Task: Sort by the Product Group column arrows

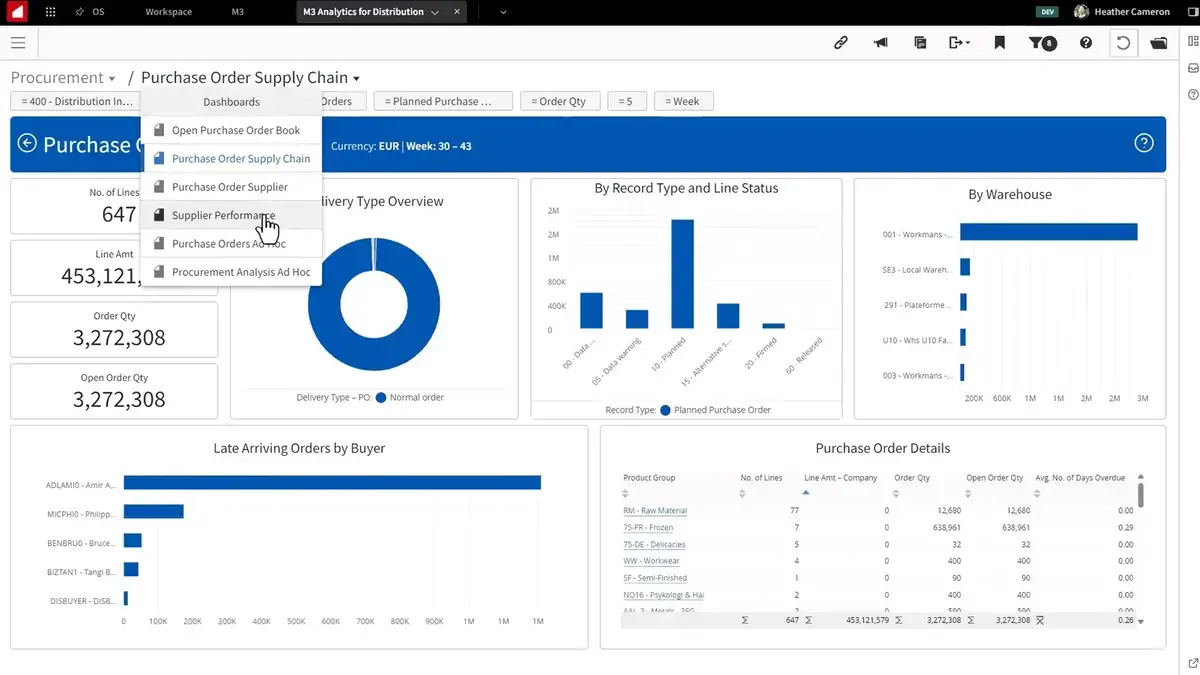Action: pyautogui.click(x=627, y=493)
